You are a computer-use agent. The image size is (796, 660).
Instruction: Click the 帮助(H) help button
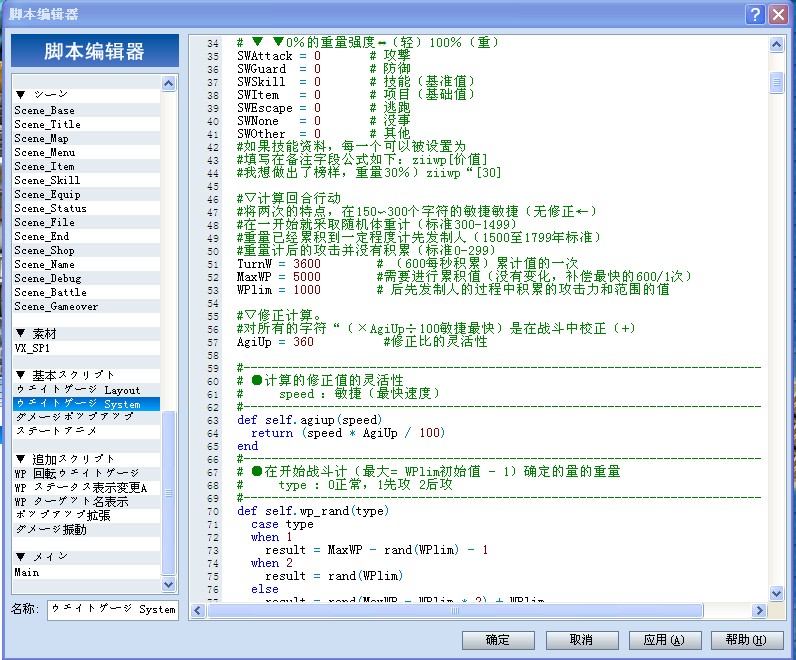tap(747, 640)
